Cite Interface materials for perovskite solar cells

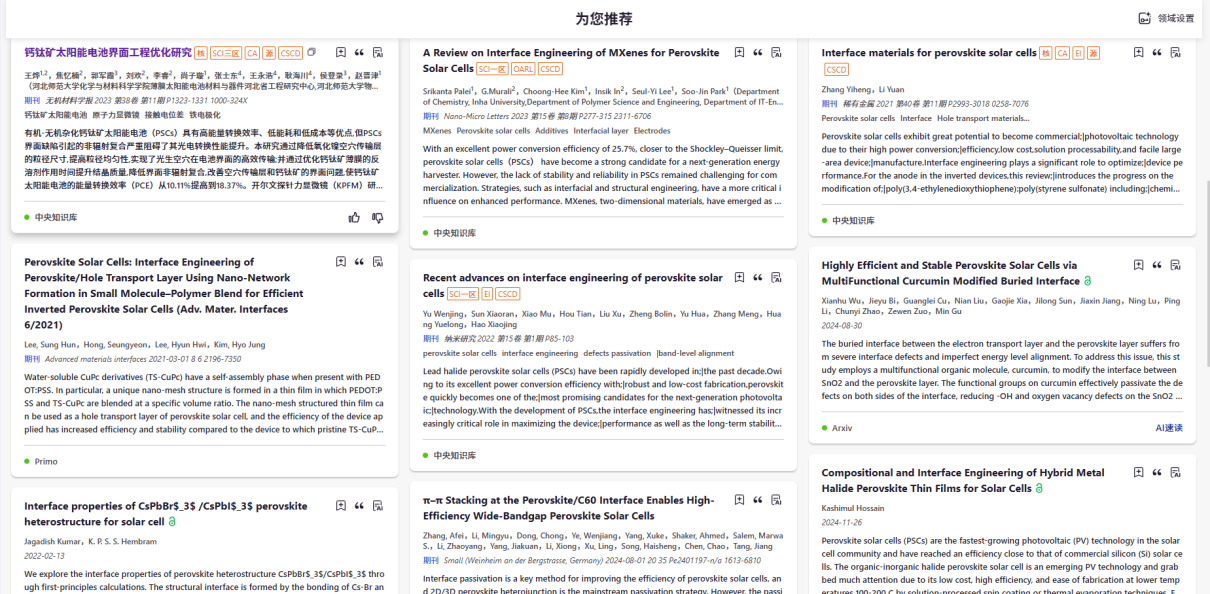(x=1157, y=53)
